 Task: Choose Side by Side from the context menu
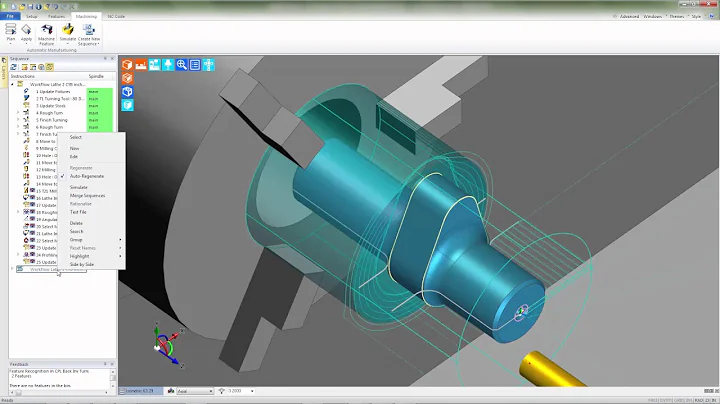click(x=82, y=264)
